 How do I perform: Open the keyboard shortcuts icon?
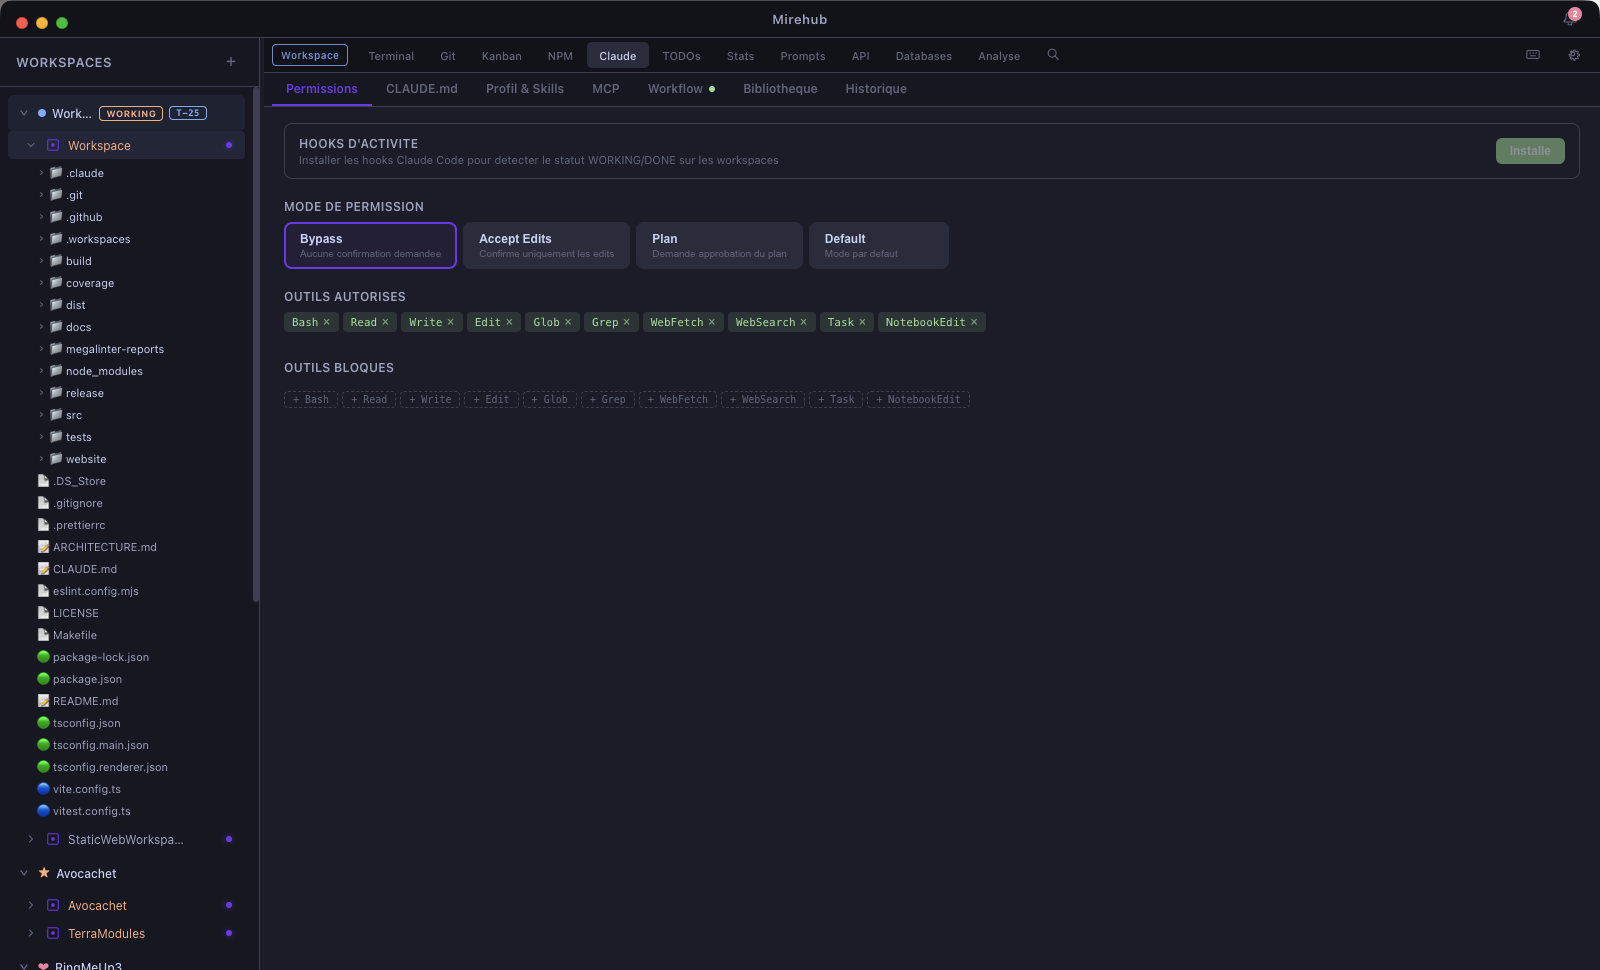[x=1533, y=55]
